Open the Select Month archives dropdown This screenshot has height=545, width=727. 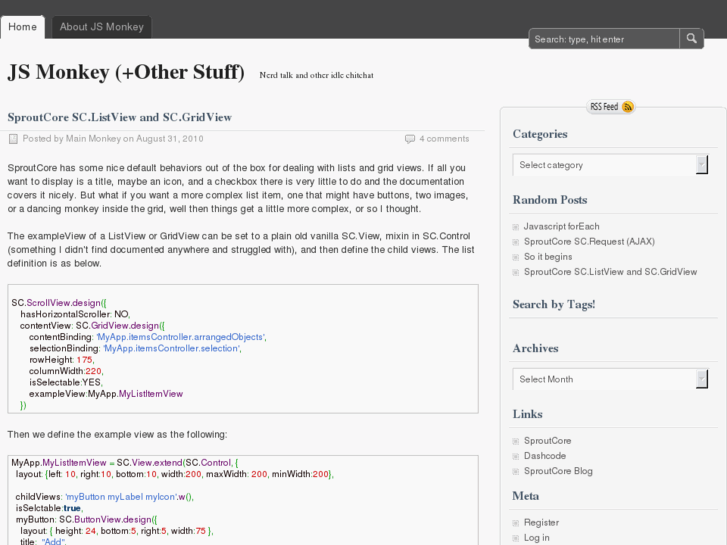610,379
